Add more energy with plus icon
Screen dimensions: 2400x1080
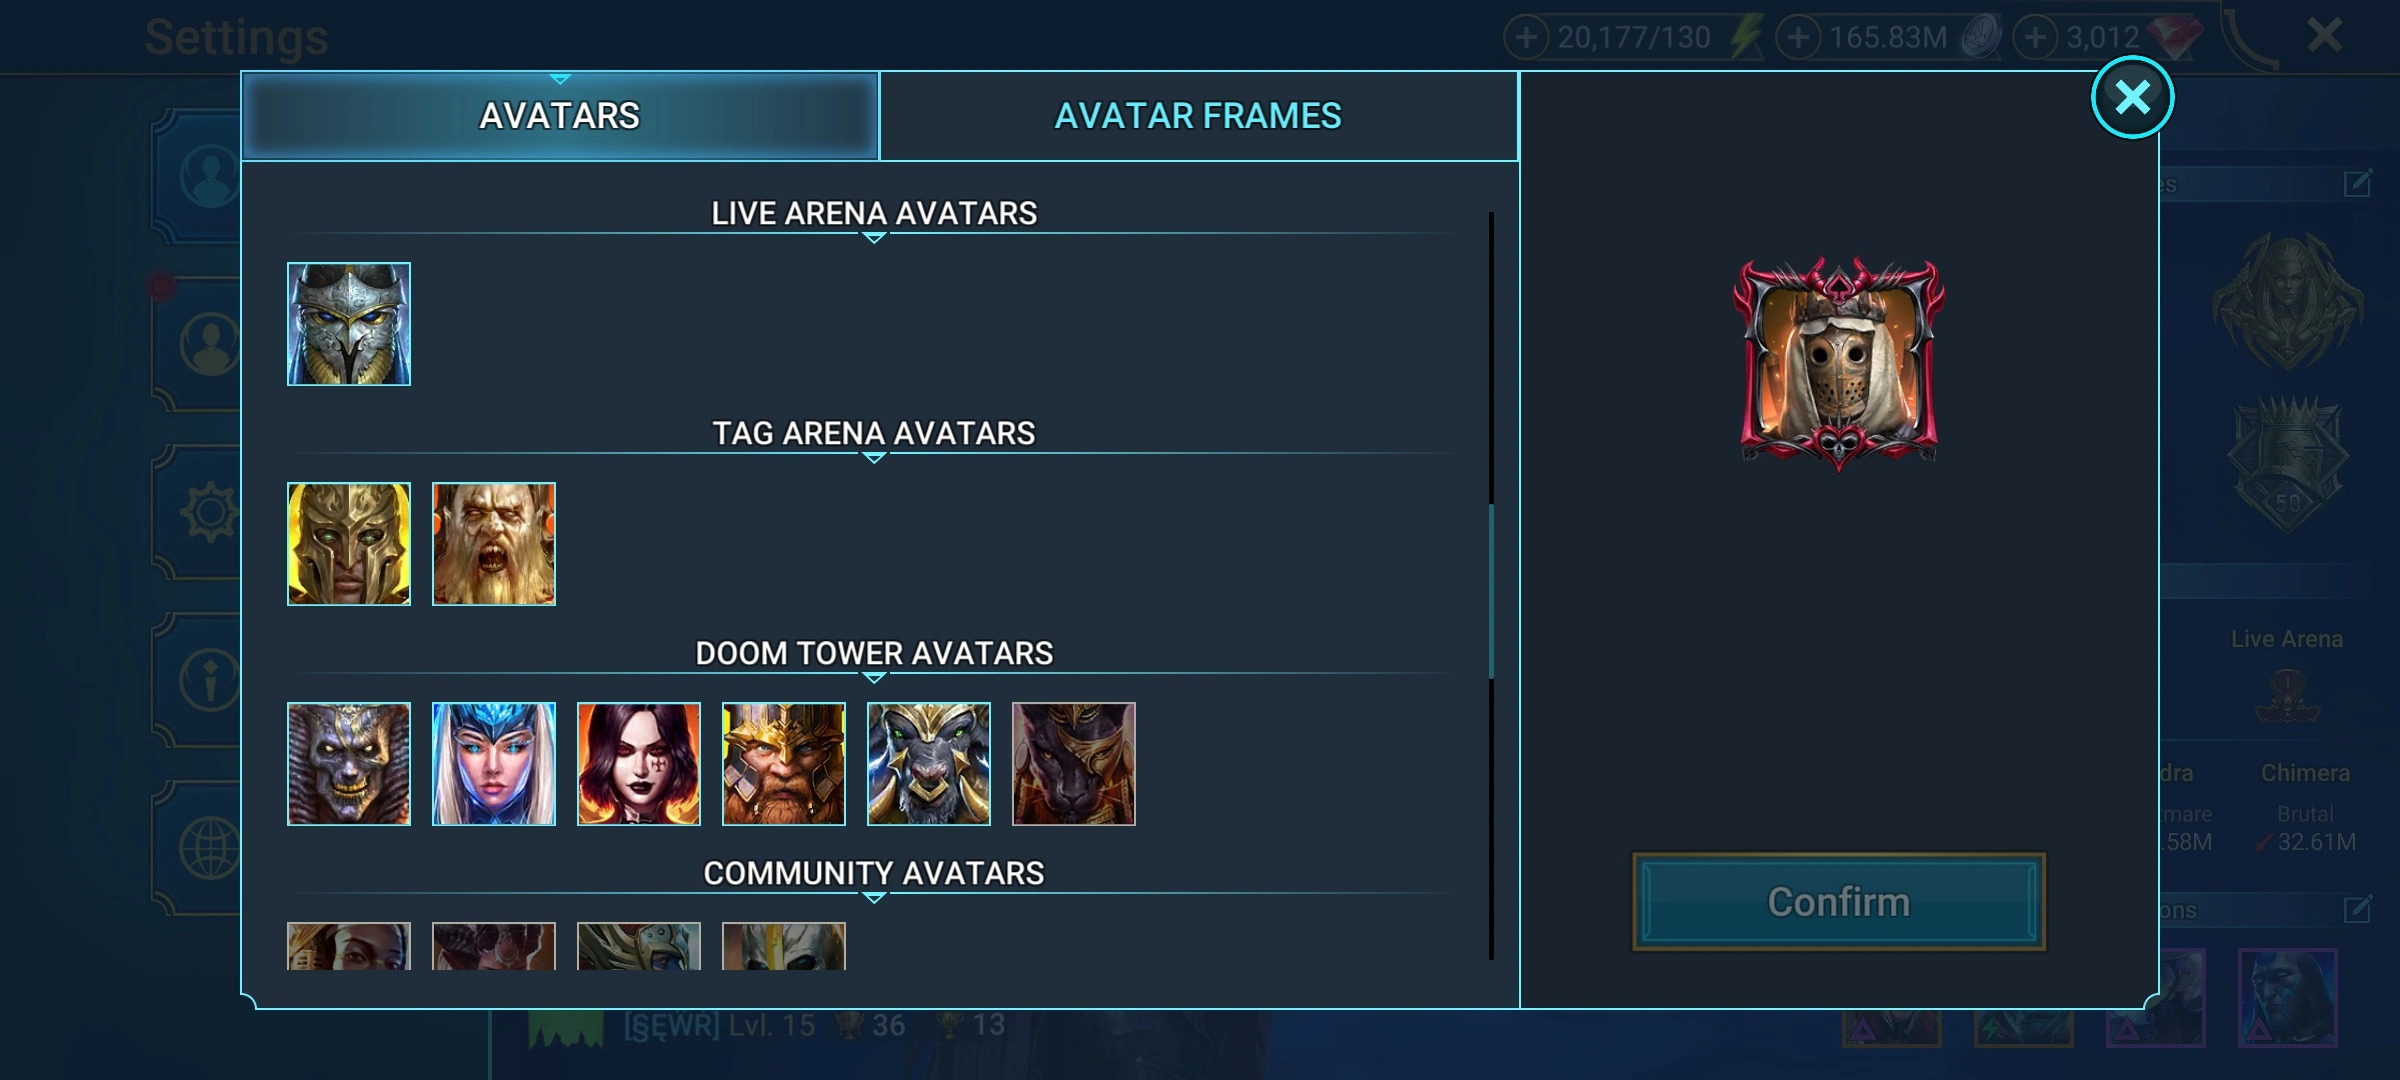tap(1526, 38)
